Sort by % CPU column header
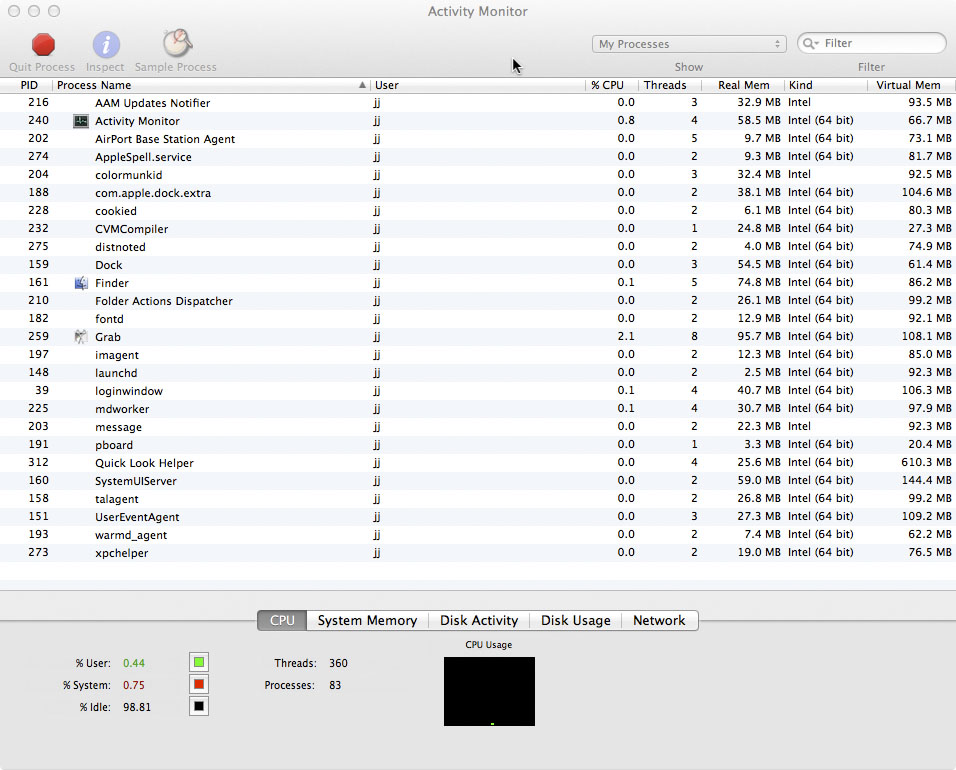The width and height of the screenshot is (956, 770). tap(607, 85)
